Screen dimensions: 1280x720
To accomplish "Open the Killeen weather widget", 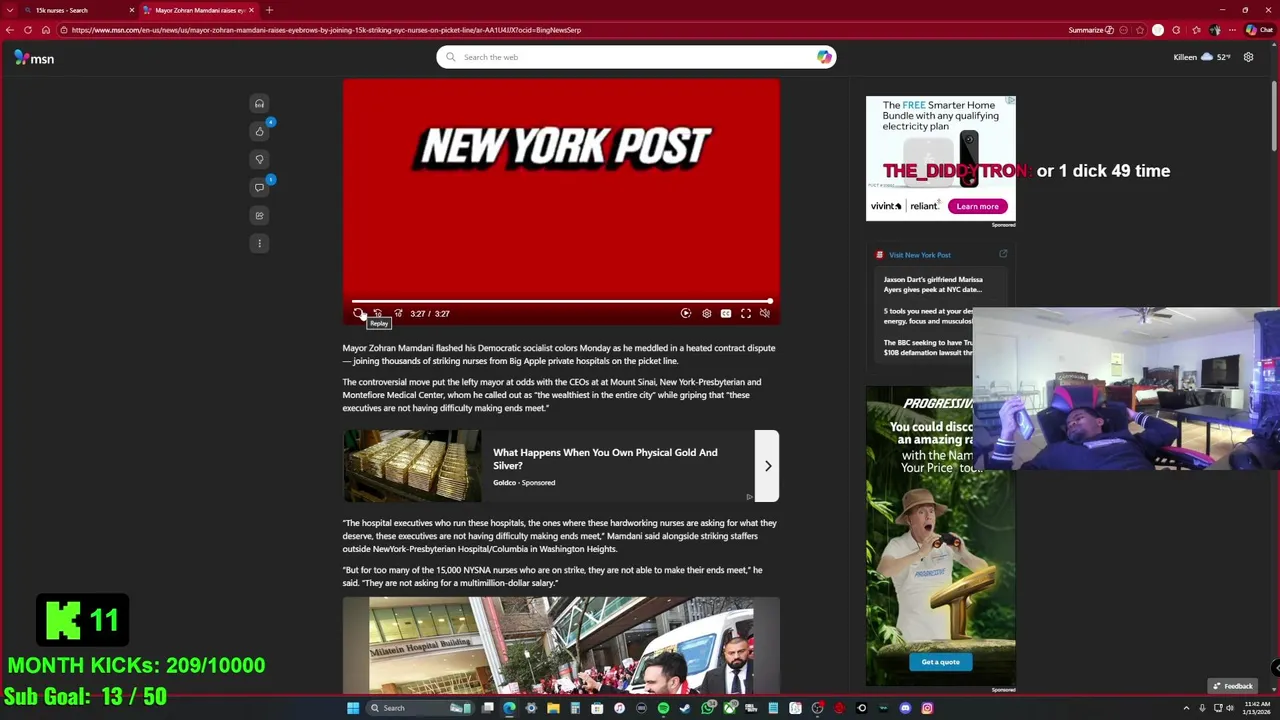I will pos(1201,57).
